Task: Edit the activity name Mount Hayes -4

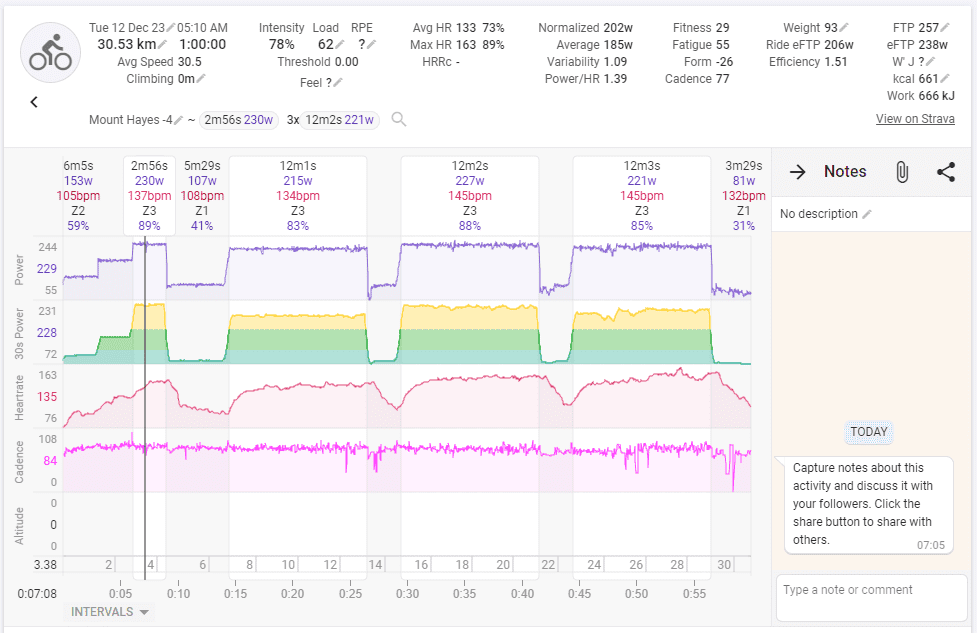Action: click(178, 120)
